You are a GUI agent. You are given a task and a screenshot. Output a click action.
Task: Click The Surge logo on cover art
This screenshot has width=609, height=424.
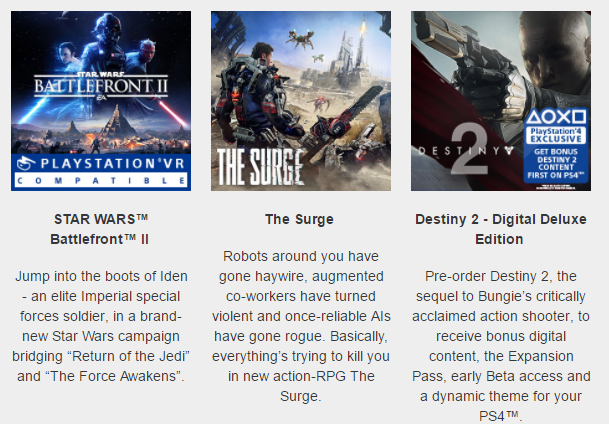[260, 167]
